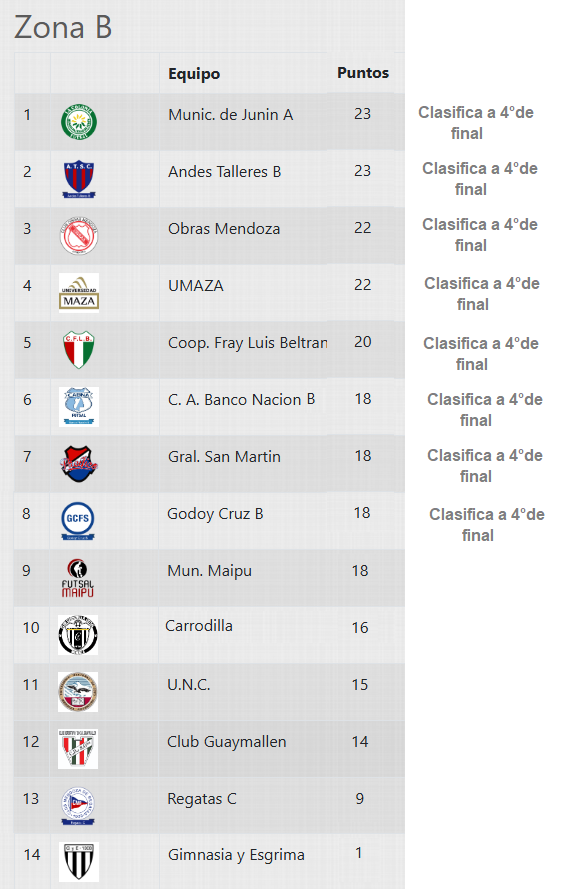Click the Universidad MAZA logo

coord(79,293)
